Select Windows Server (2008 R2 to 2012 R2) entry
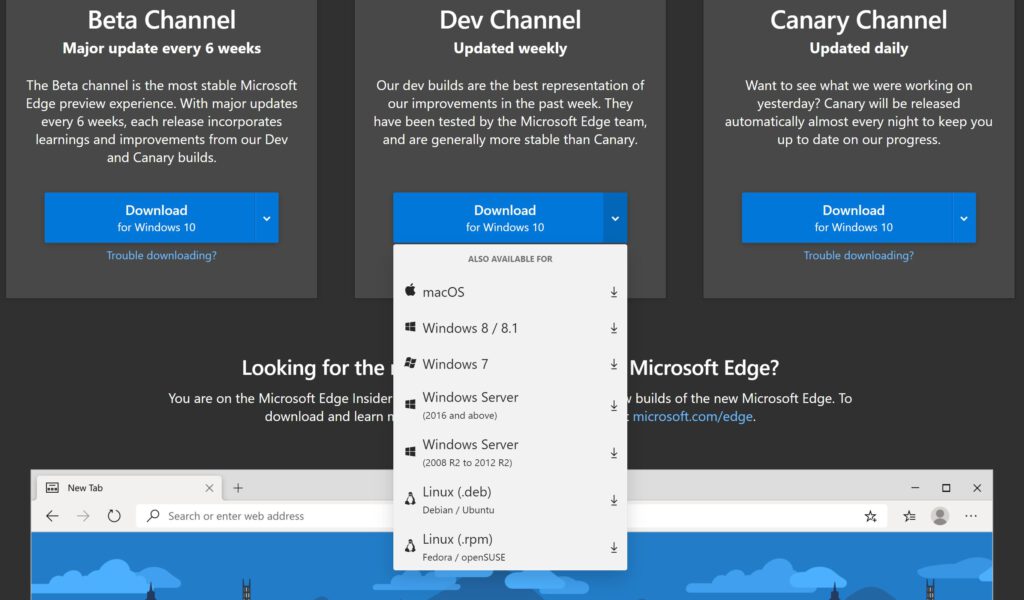 (x=510, y=452)
